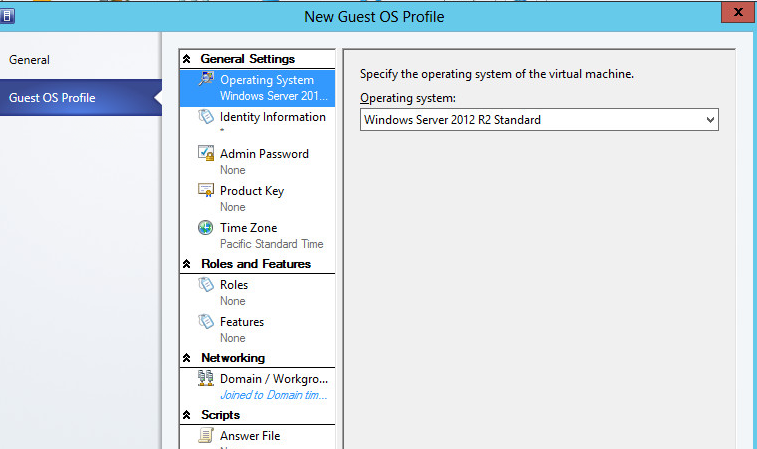Select Domain / Workgroup setting
The width and height of the screenshot is (757, 449).
[257, 387]
